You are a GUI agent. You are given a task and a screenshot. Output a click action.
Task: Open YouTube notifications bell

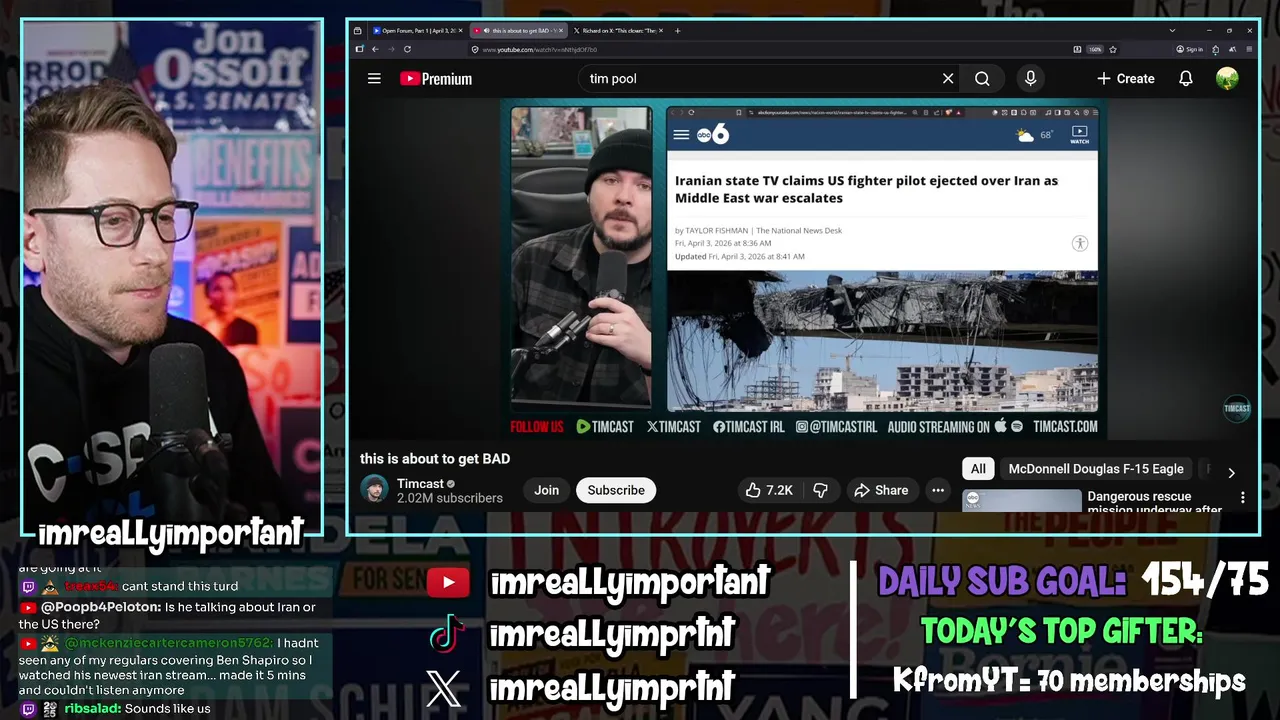click(x=1186, y=79)
